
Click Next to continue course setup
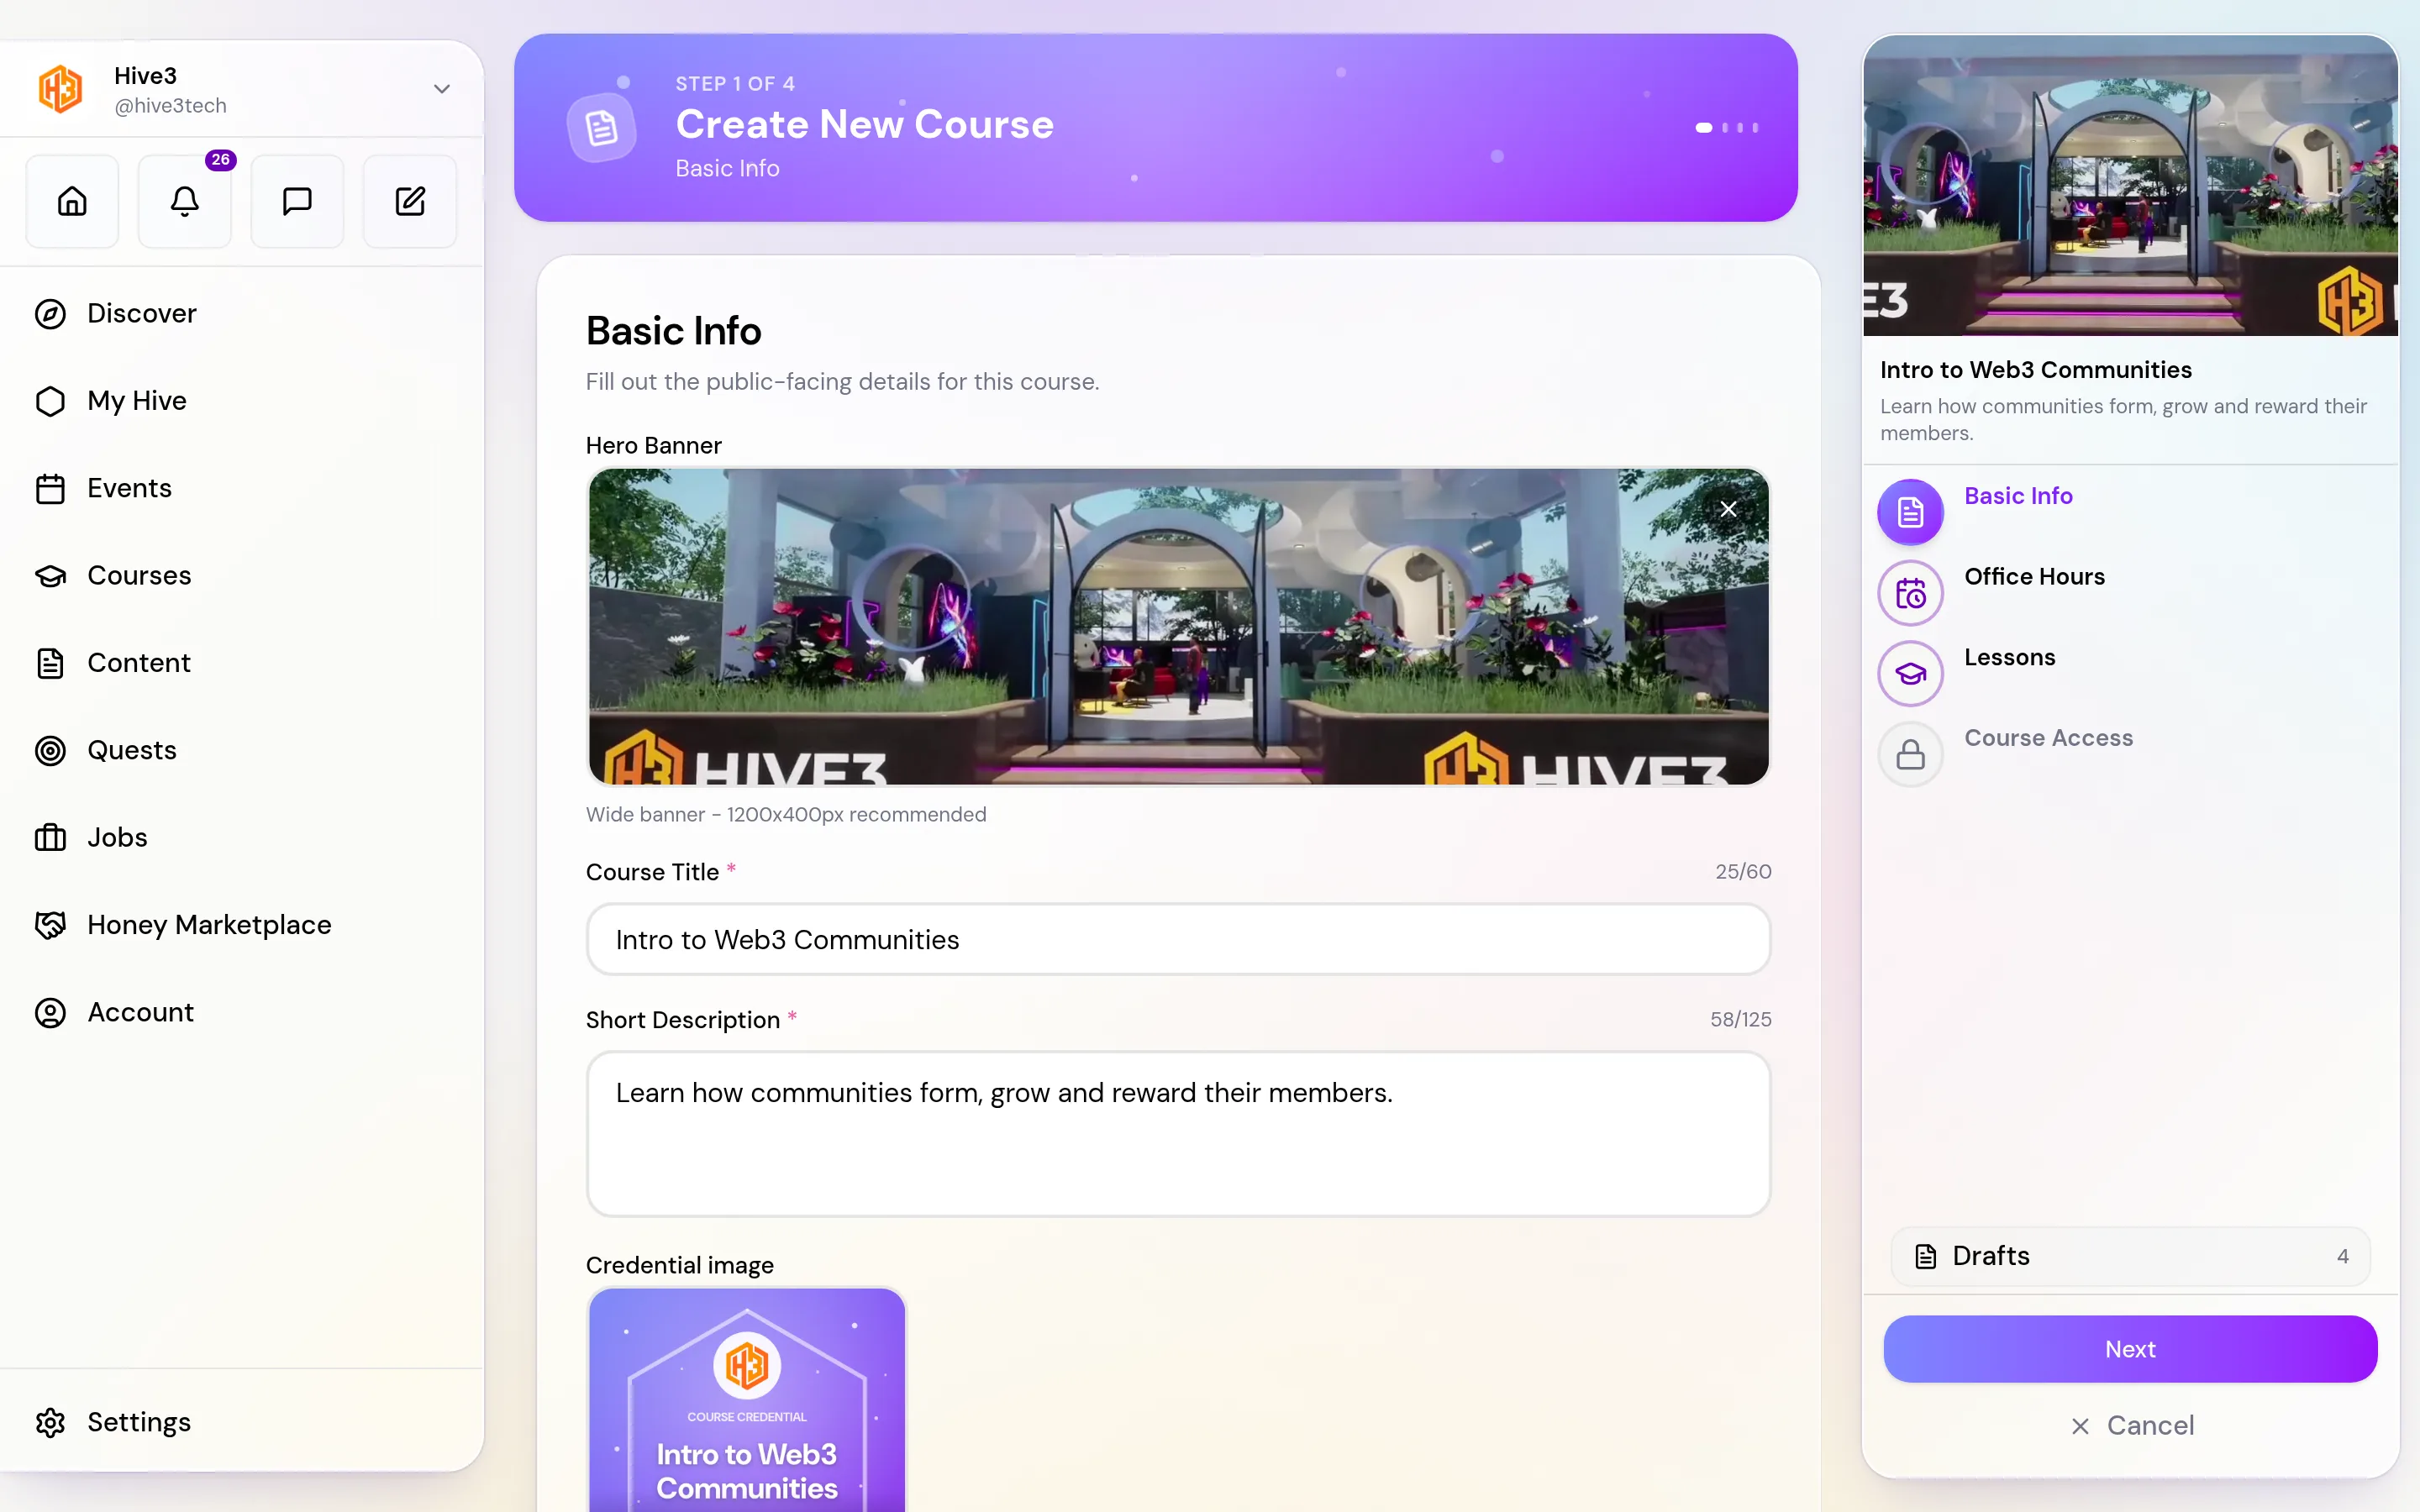[2130, 1349]
